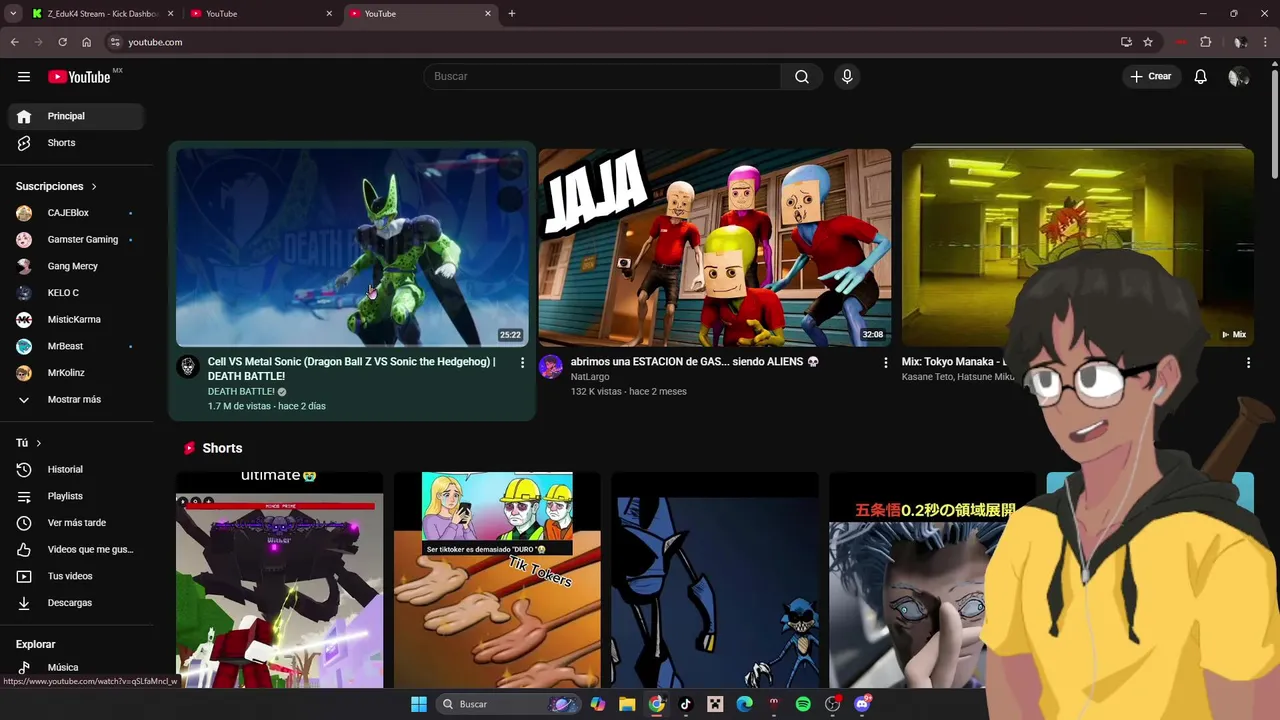This screenshot has width=1280, height=720.
Task: Open Shorts in sidebar
Action: coord(76,143)
